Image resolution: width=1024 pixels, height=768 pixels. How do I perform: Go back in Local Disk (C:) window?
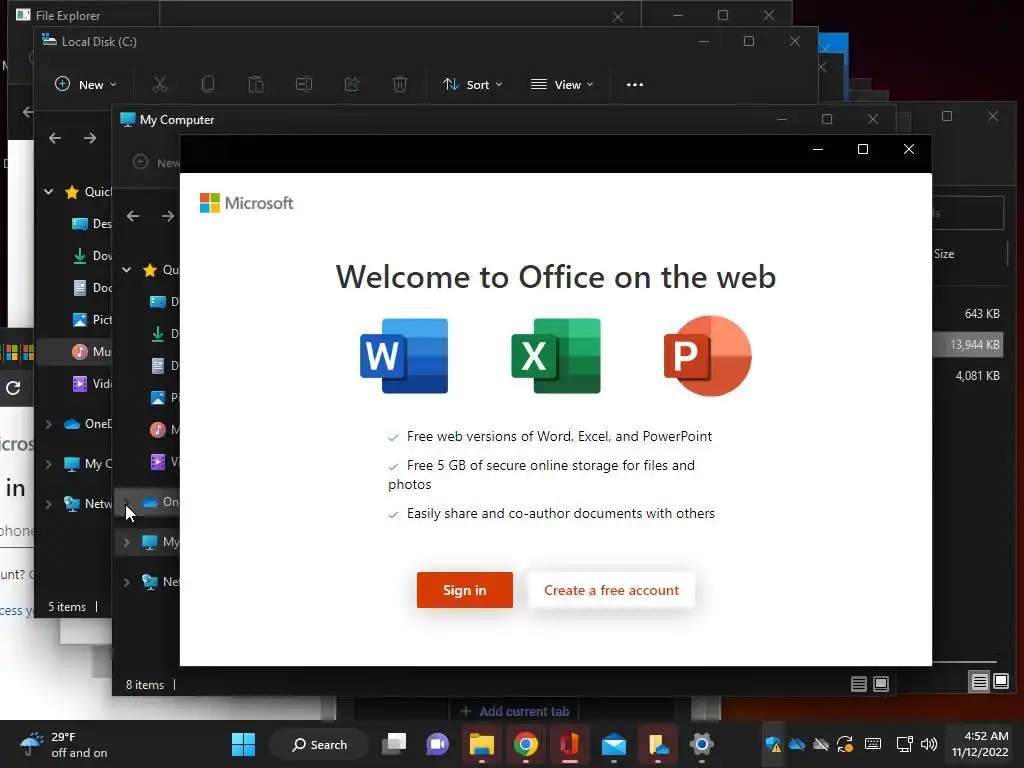pyautogui.click(x=55, y=138)
